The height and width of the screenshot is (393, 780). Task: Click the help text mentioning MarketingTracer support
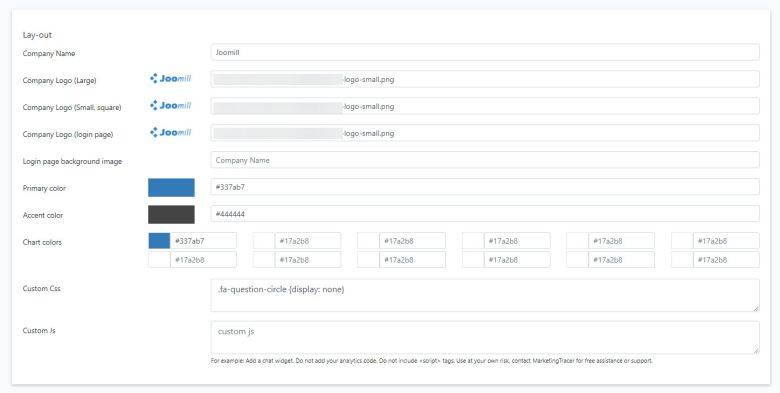point(431,361)
